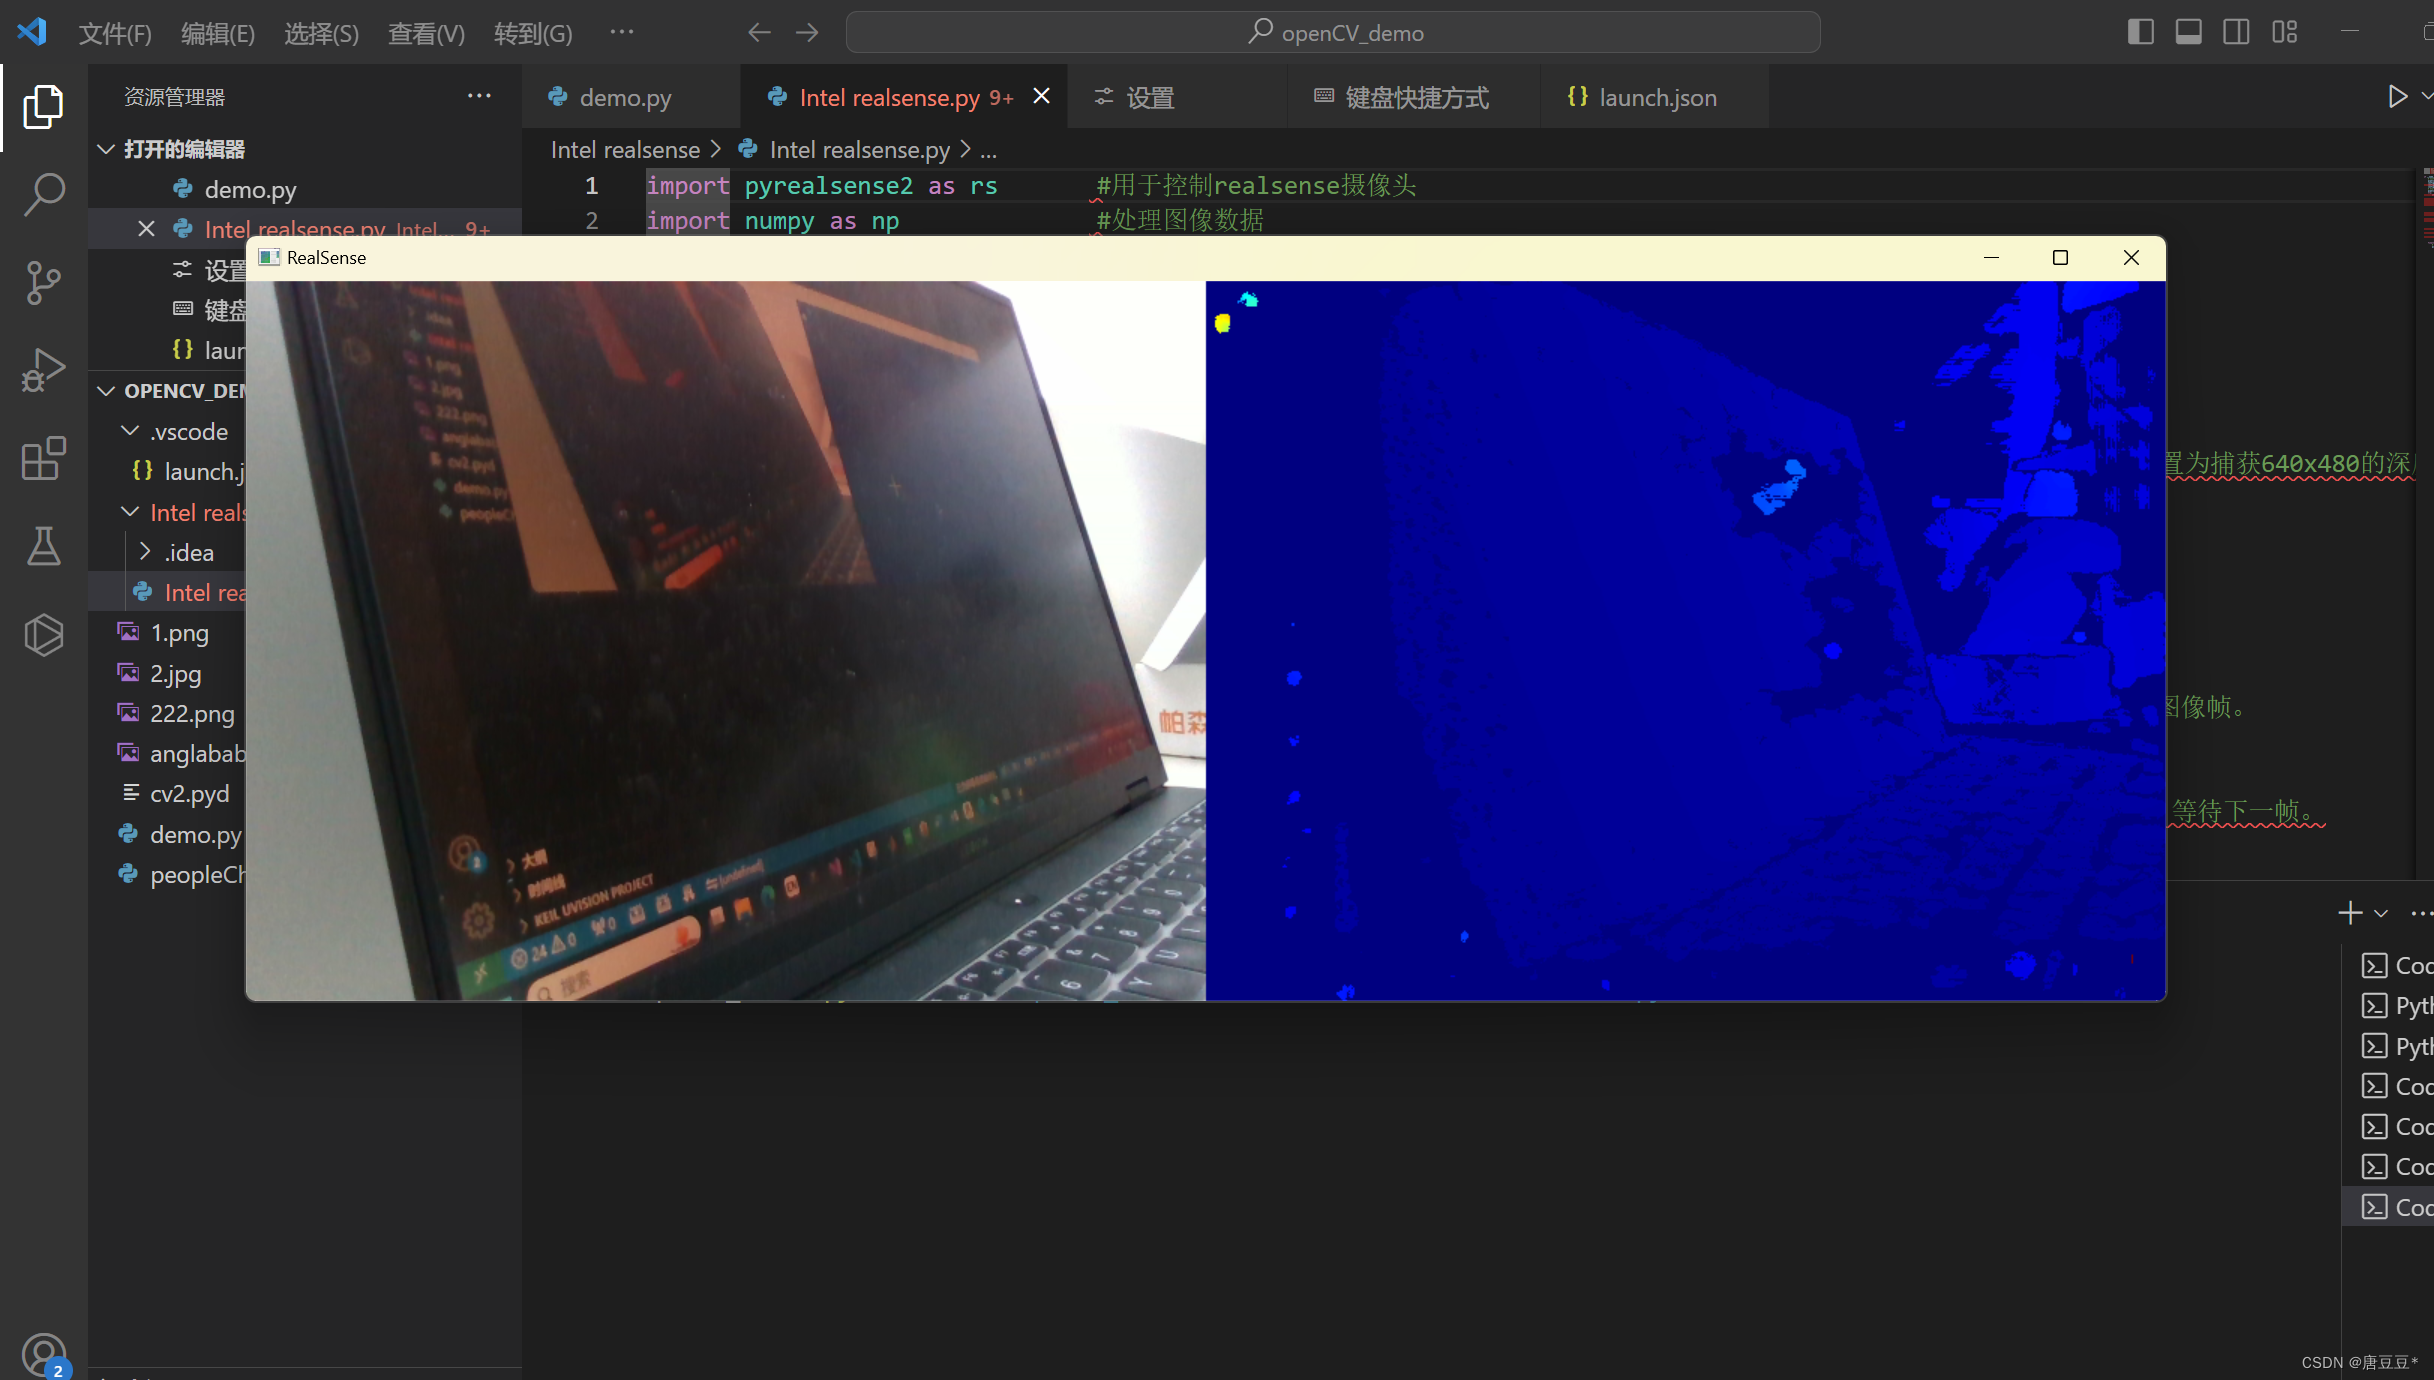Switch to the demo.py editor tab
Viewport: 2434px width, 1380px height.
pyautogui.click(x=630, y=97)
